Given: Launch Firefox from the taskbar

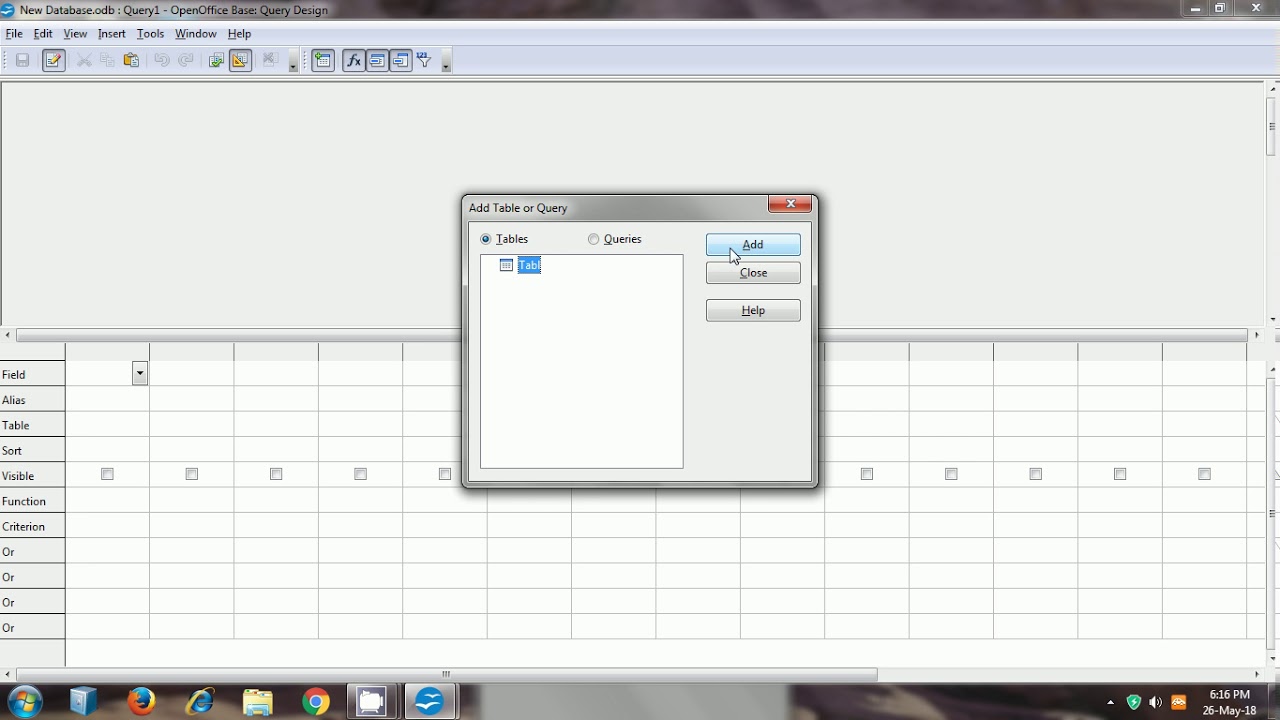Looking at the screenshot, I should coord(141,701).
